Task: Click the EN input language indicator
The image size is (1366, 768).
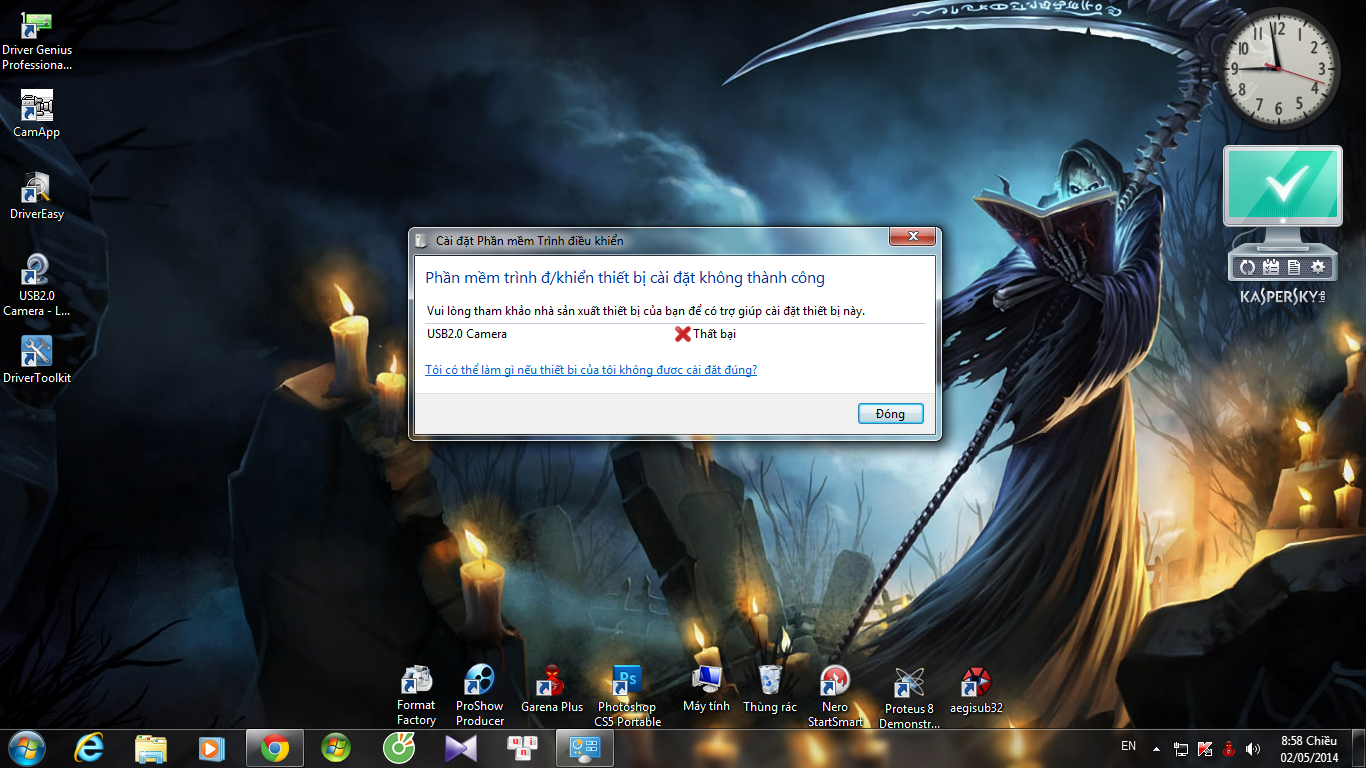Action: point(1128,746)
